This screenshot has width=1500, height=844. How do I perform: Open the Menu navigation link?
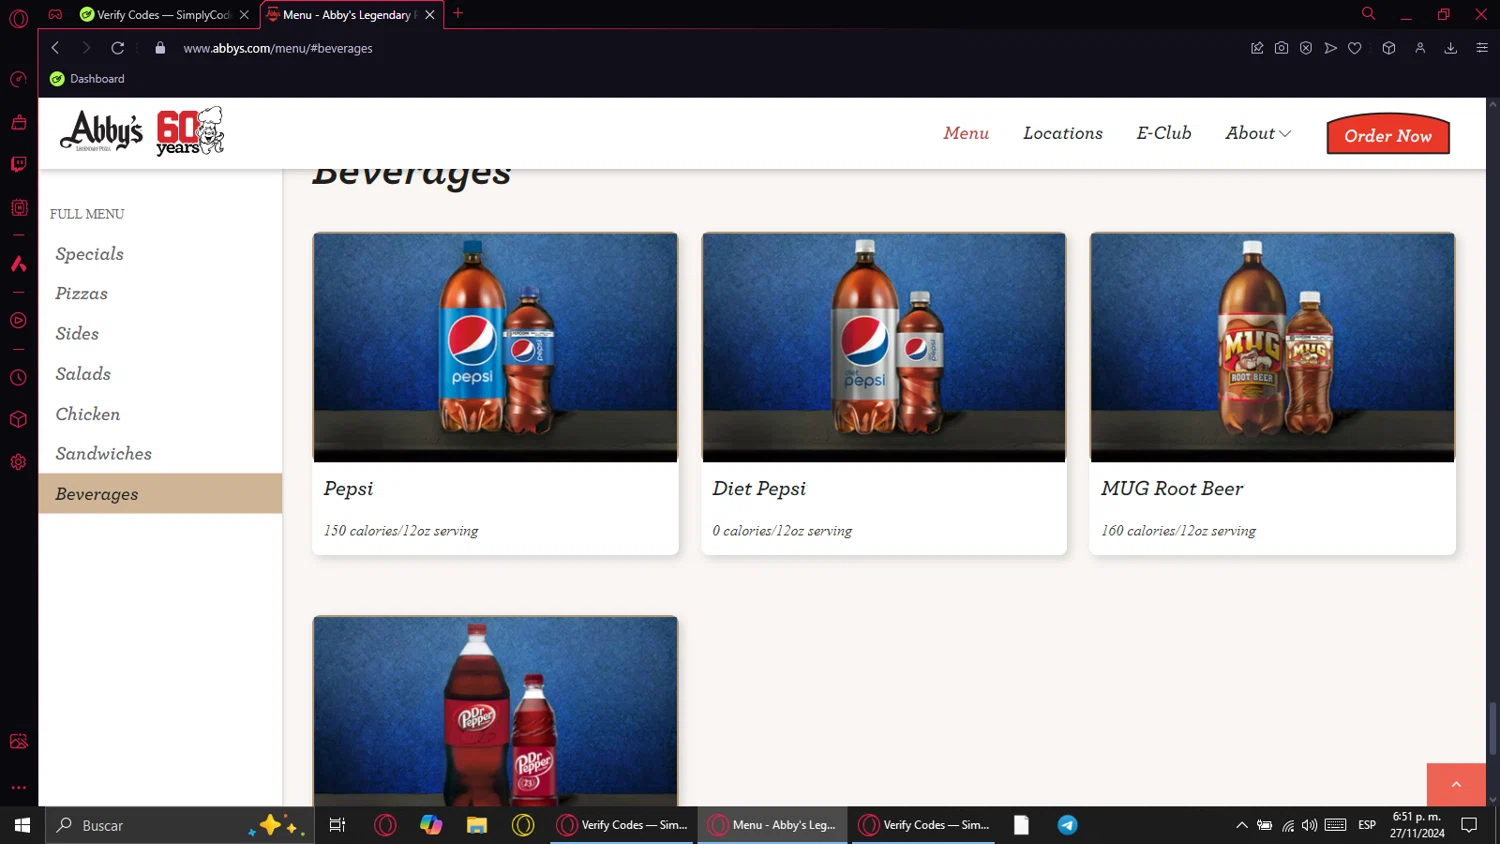(x=966, y=133)
